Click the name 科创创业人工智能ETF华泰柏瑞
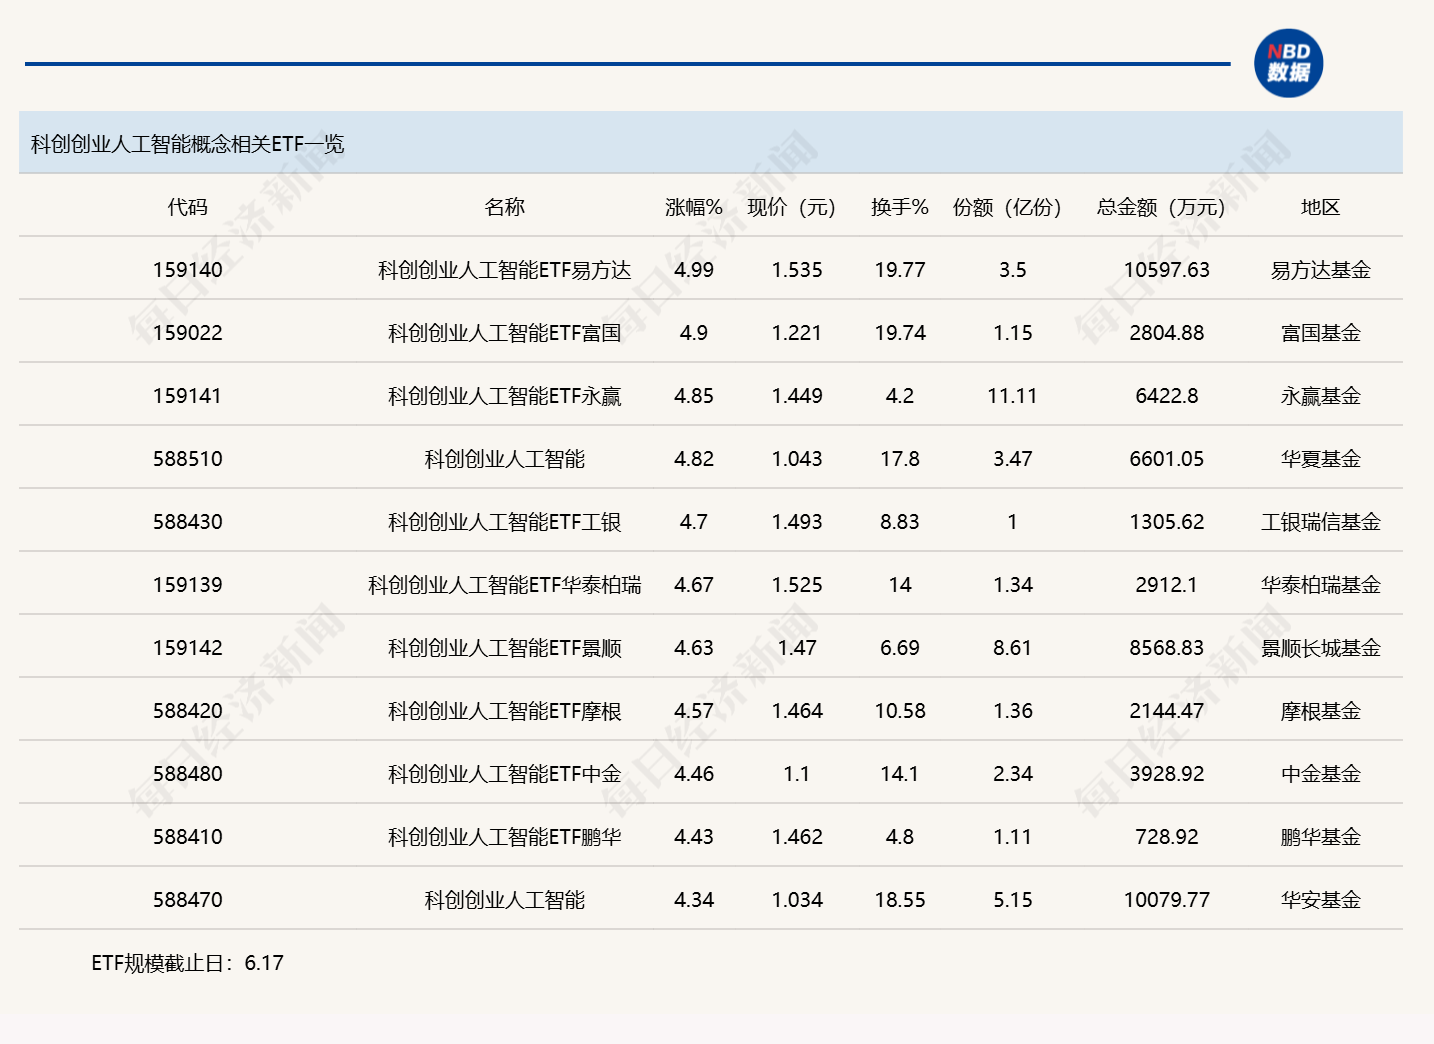Viewport: 1434px width, 1044px height. point(505,585)
